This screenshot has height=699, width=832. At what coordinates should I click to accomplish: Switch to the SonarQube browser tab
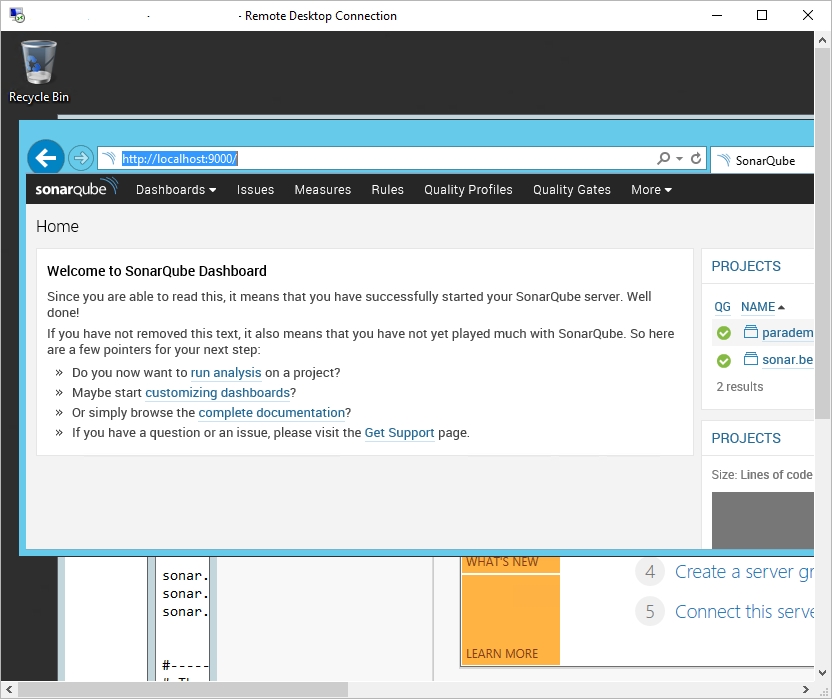point(762,160)
